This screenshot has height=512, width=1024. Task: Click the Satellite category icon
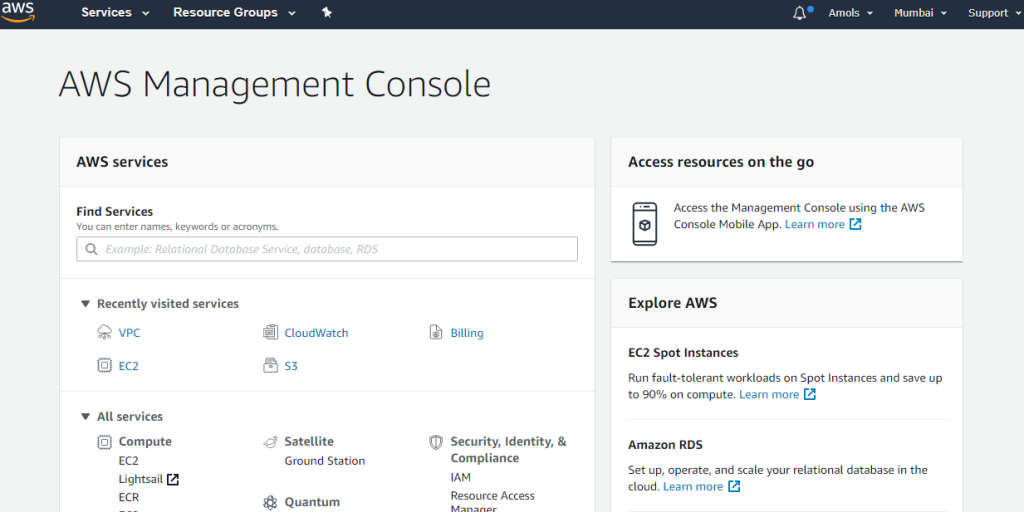pyautogui.click(x=270, y=442)
